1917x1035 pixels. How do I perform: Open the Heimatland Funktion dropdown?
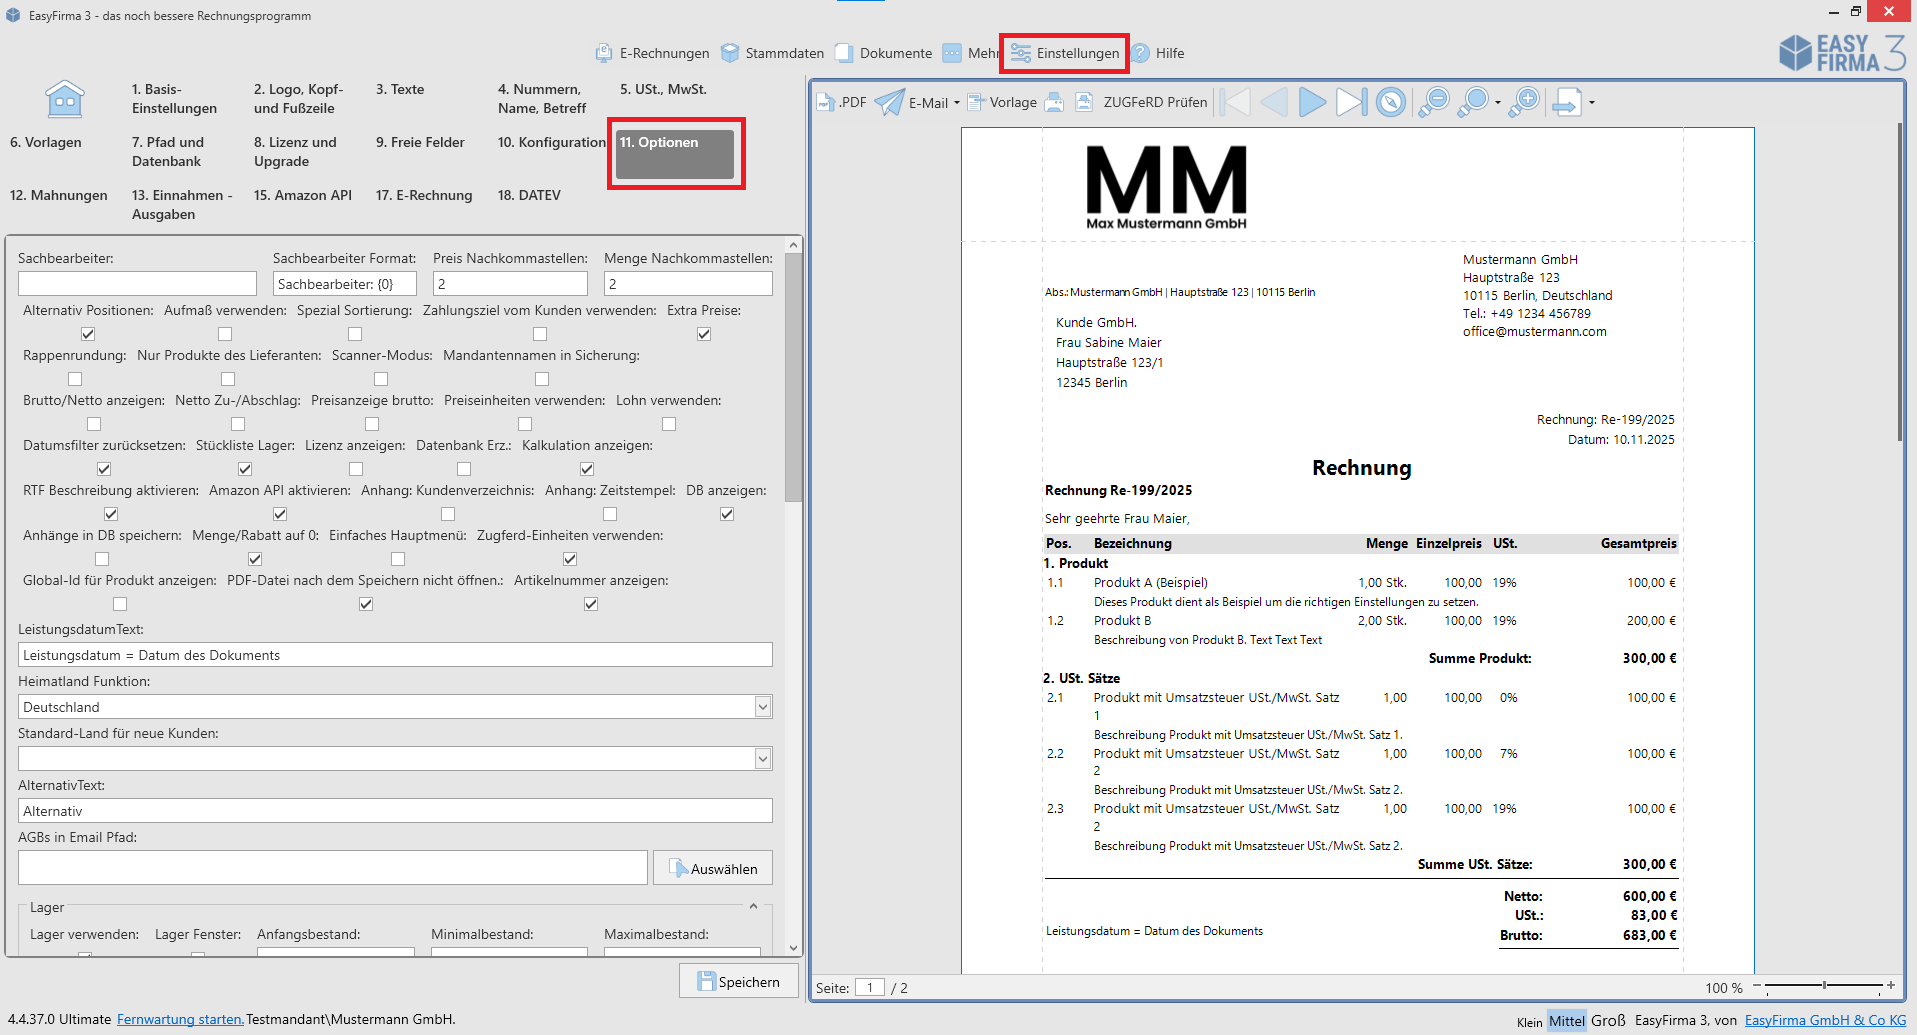tap(762, 707)
